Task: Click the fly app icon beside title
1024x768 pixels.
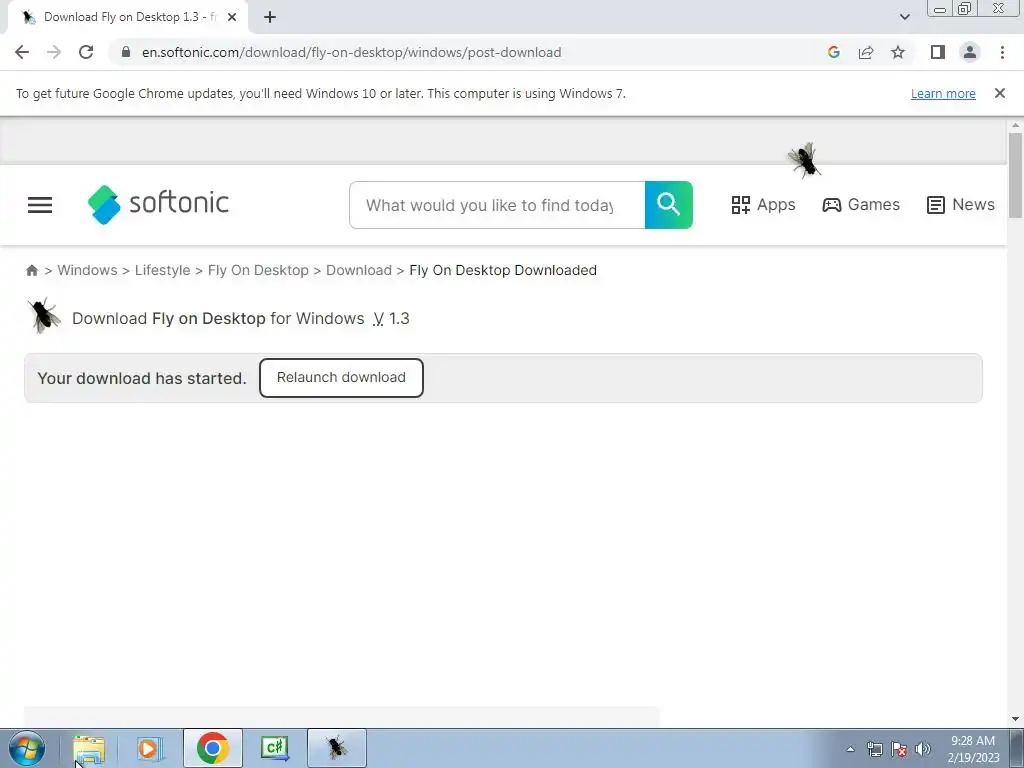Action: pos(44,316)
